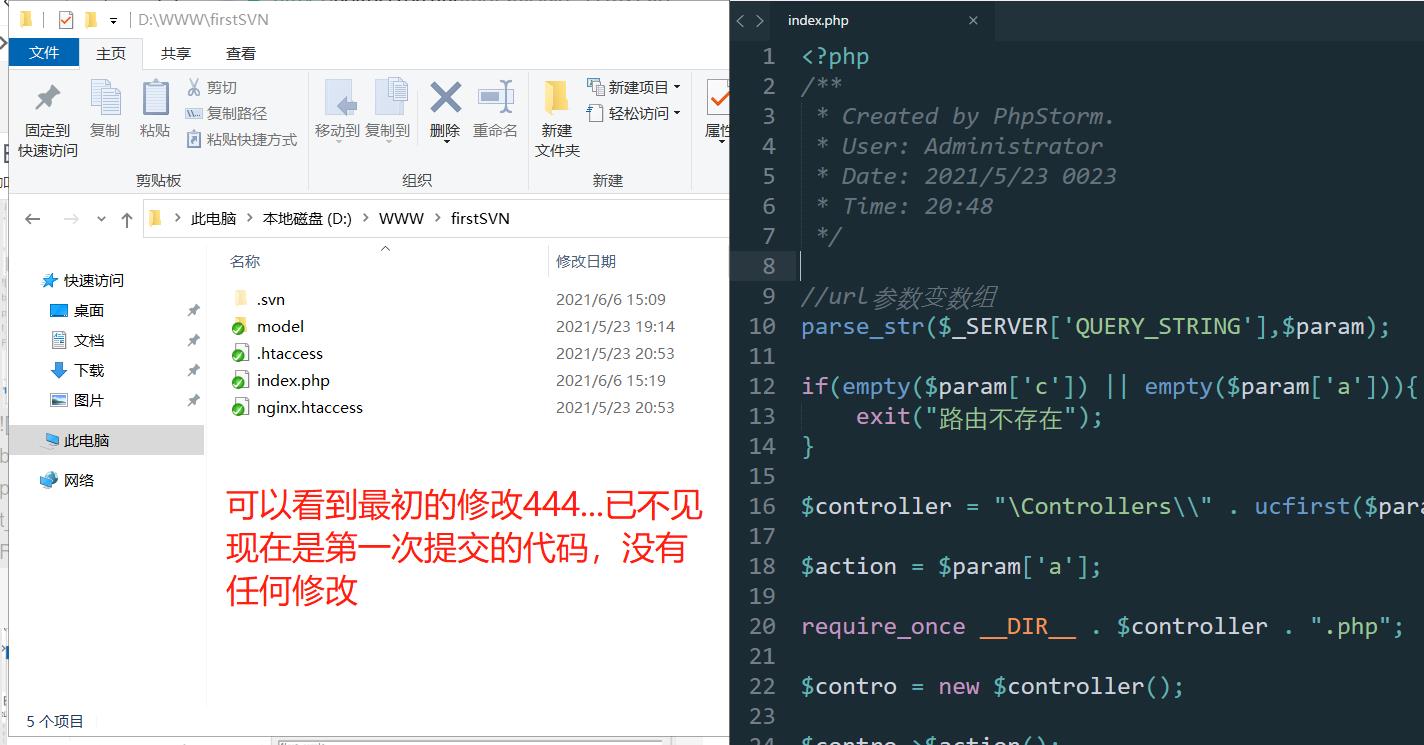Open the Delete (删除) dropdown arrow
The image size is (1424, 745).
pos(445,141)
